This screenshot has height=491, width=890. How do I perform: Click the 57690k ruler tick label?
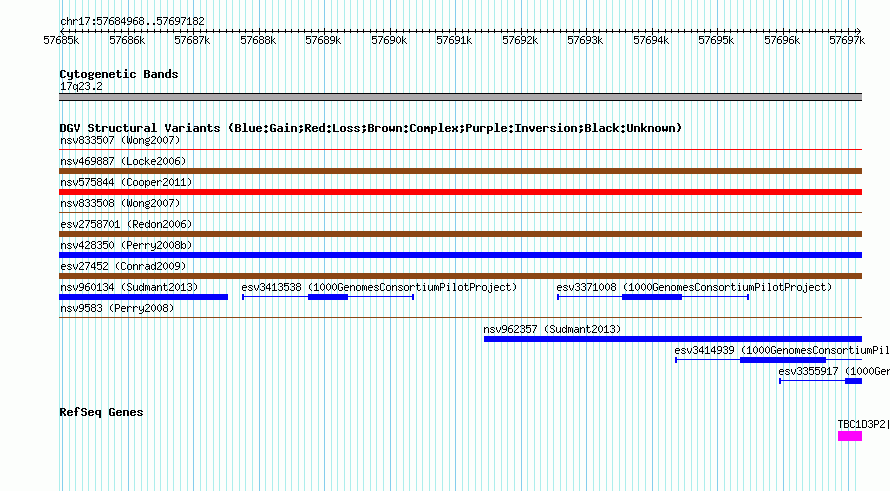(389, 40)
